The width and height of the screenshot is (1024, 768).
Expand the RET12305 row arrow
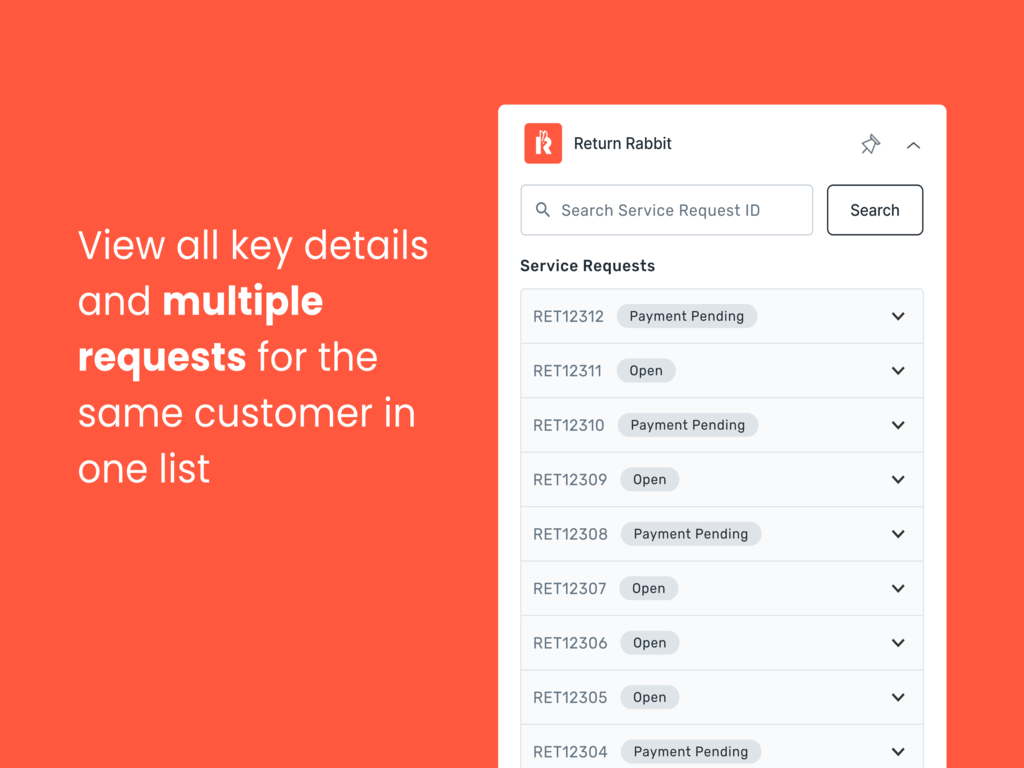(898, 698)
